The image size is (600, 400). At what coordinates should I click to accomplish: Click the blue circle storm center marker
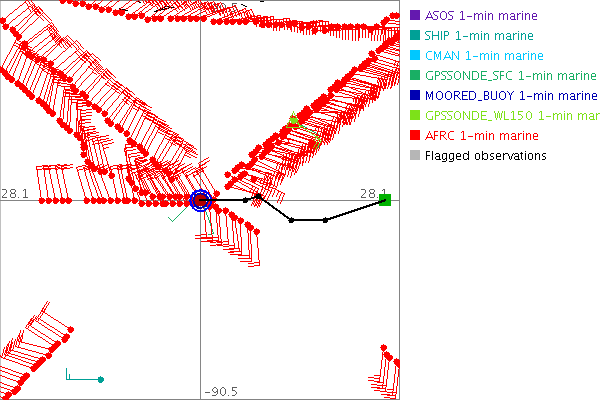(201, 201)
